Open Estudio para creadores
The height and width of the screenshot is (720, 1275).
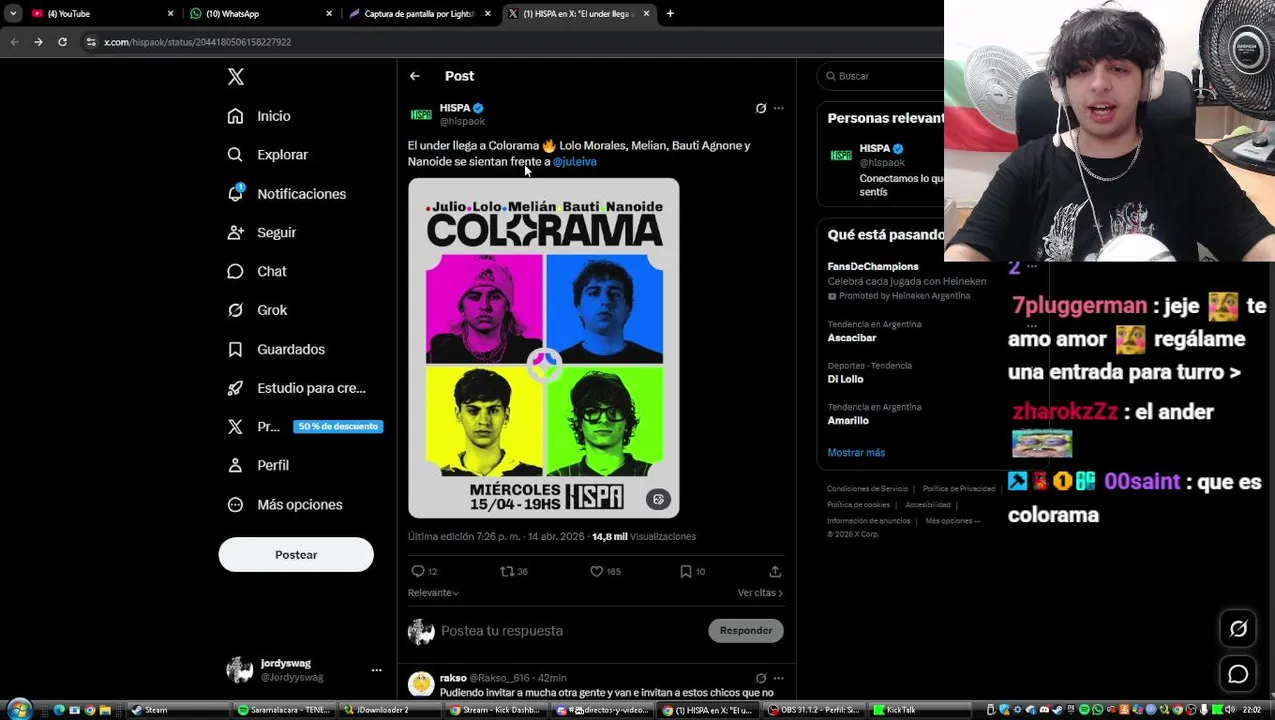pos(296,388)
